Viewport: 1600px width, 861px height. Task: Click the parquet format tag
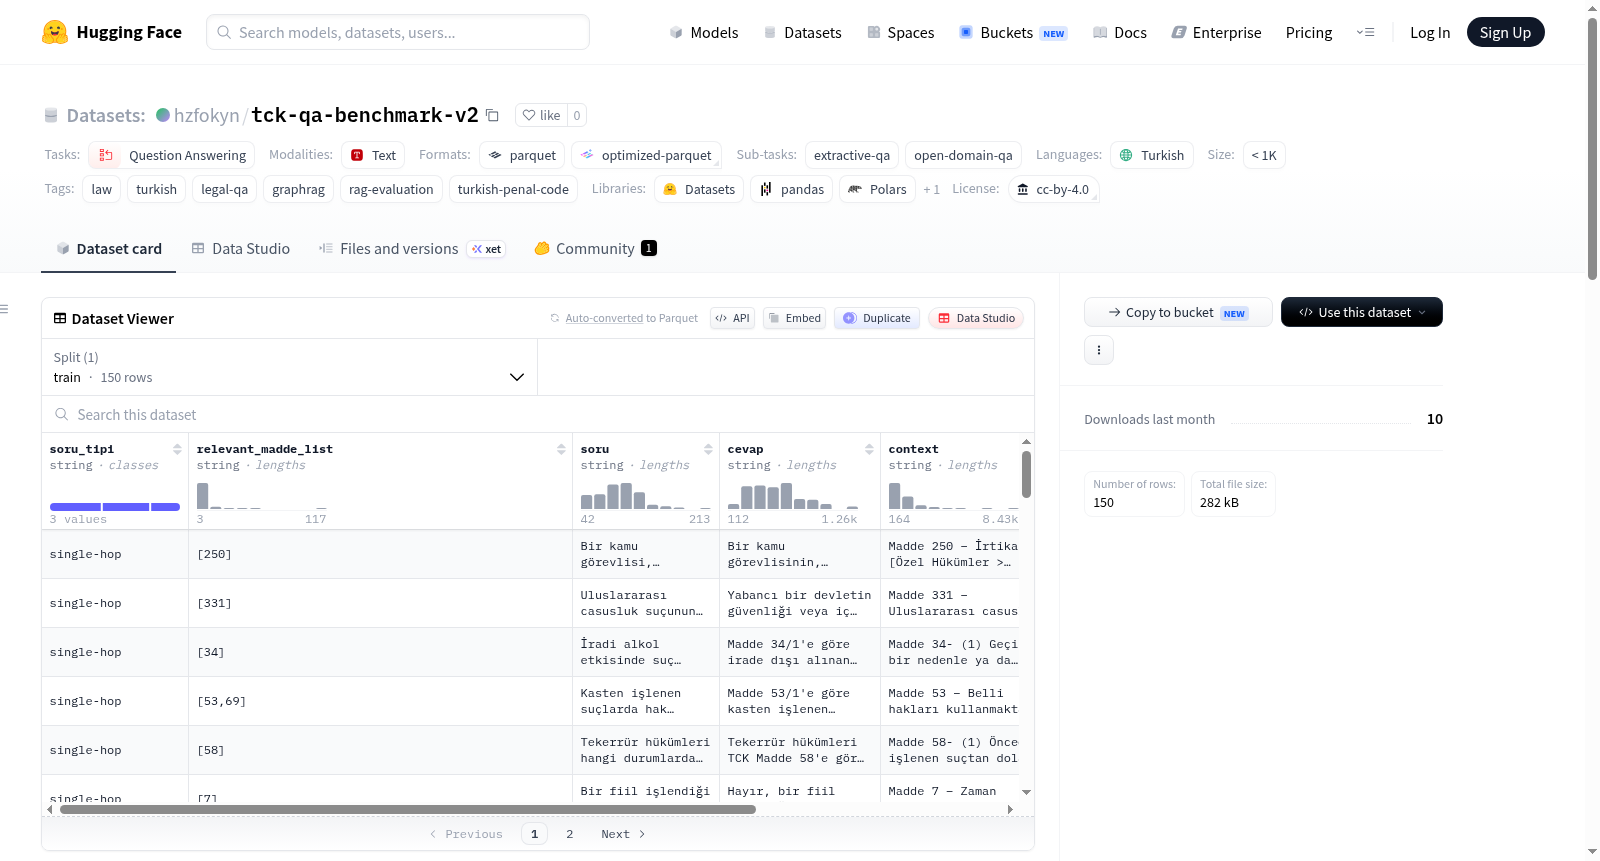point(522,155)
